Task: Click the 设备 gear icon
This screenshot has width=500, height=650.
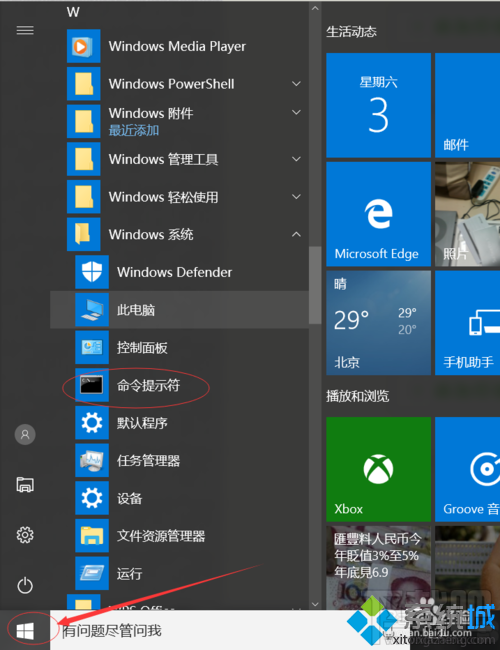Action: 92,498
